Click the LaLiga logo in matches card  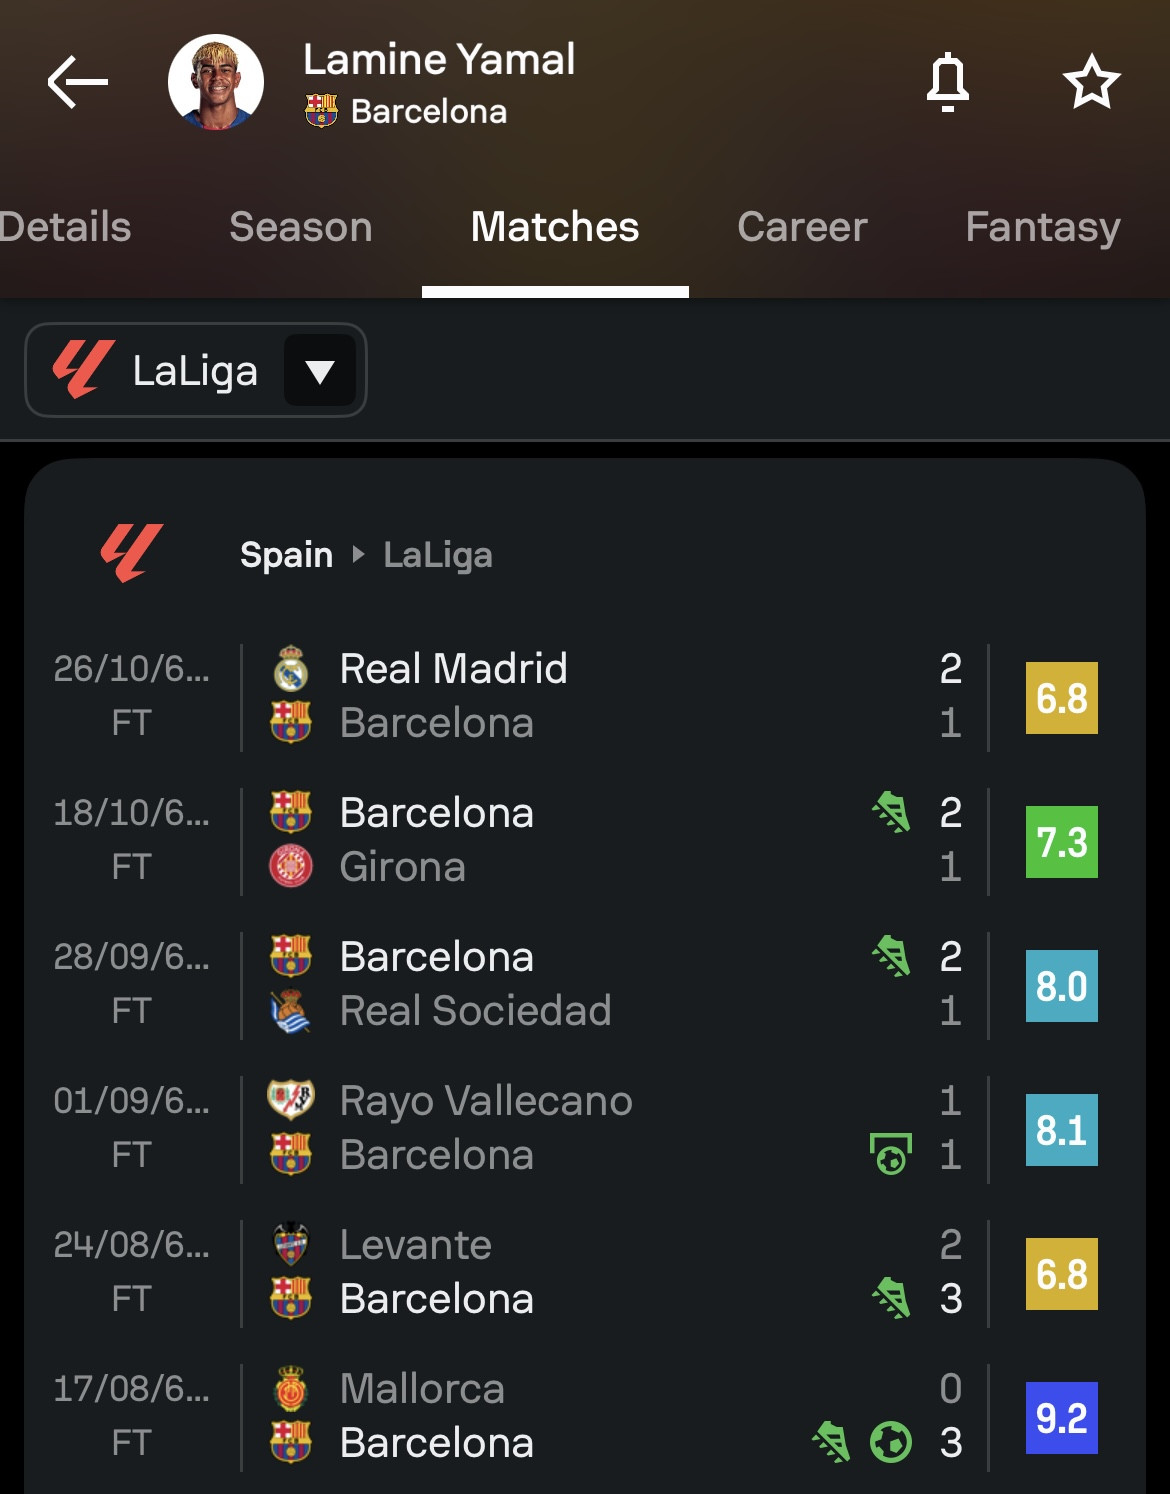(x=131, y=553)
